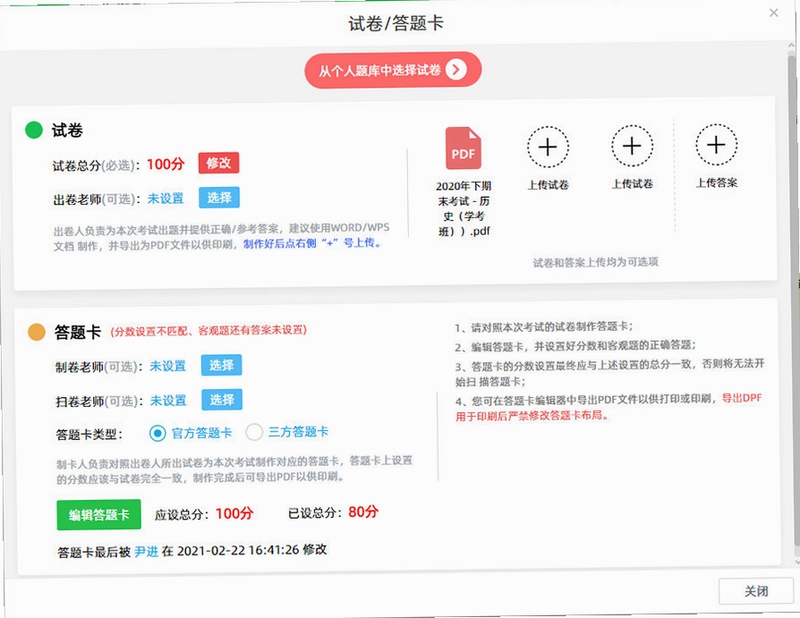
Task: Select the 官方答题卡 radio option
Action: (158, 433)
